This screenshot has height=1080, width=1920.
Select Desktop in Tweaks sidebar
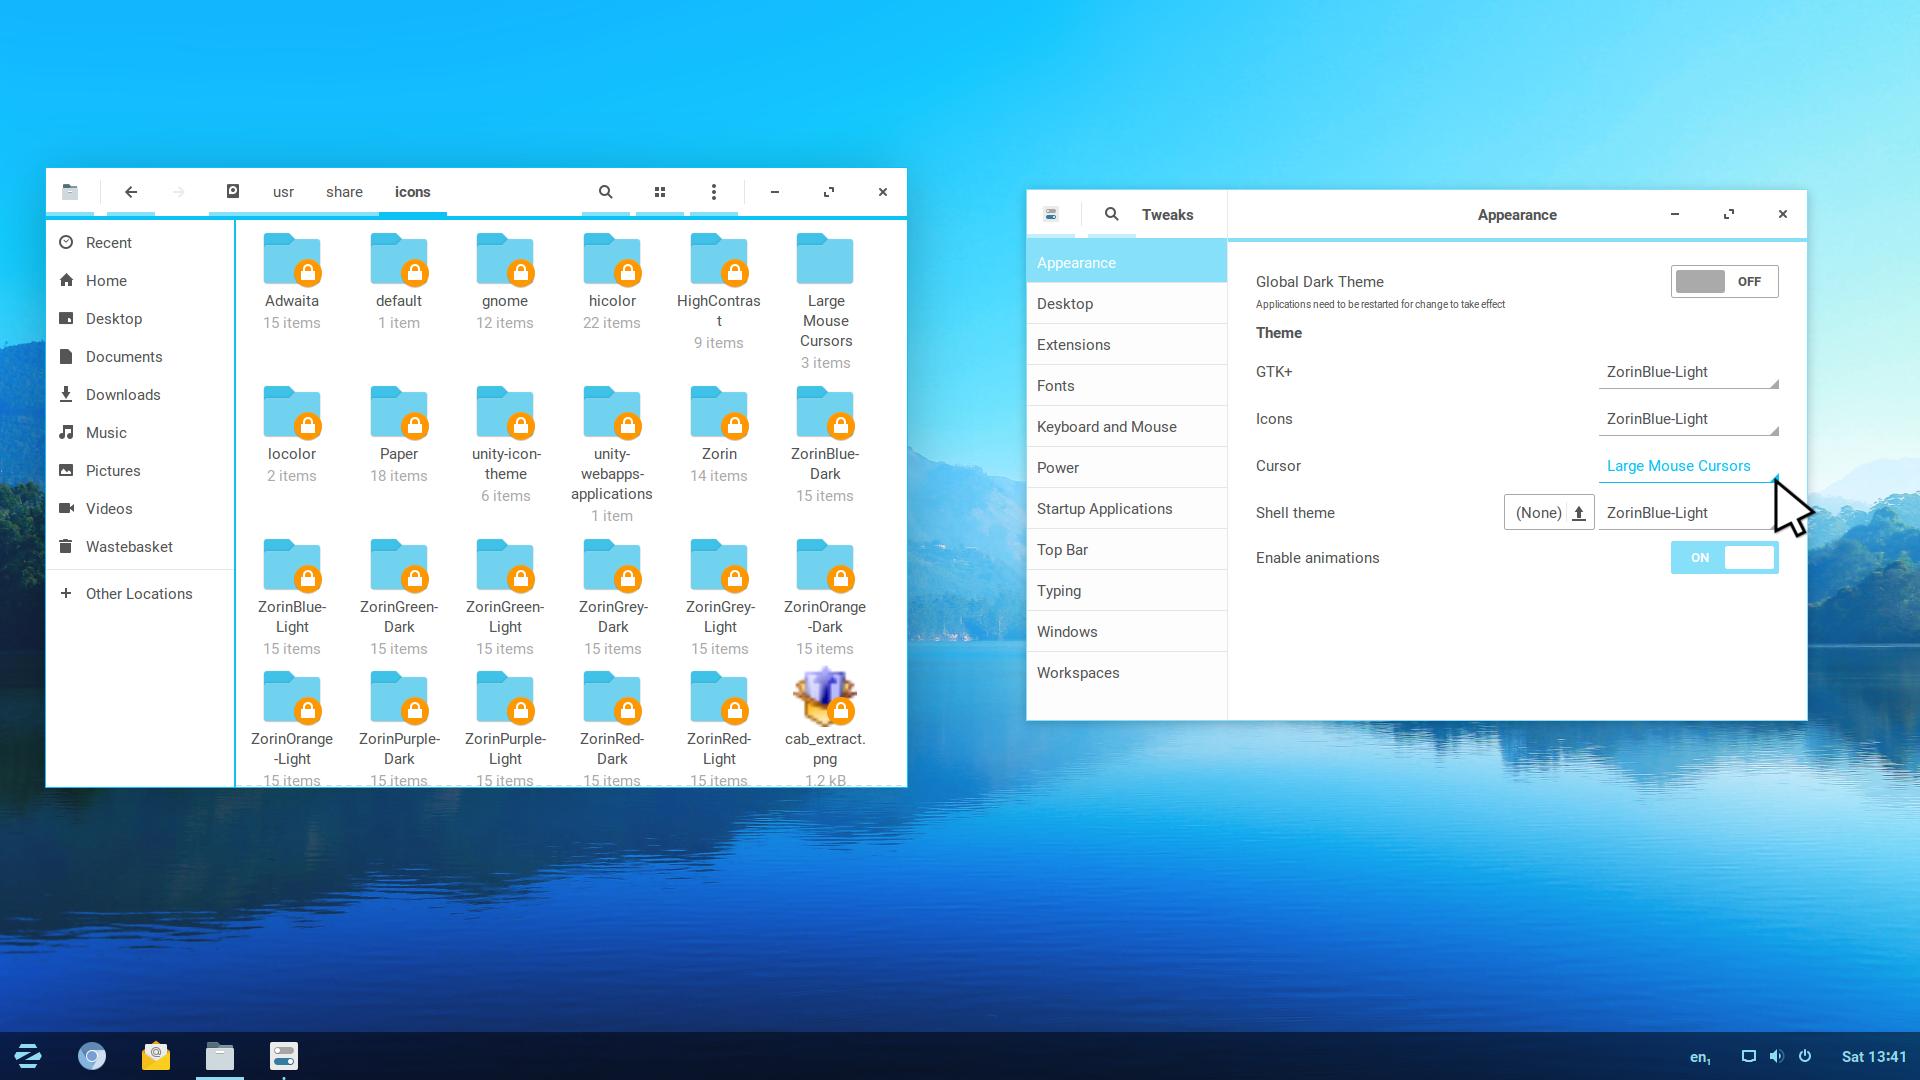pyautogui.click(x=1126, y=304)
